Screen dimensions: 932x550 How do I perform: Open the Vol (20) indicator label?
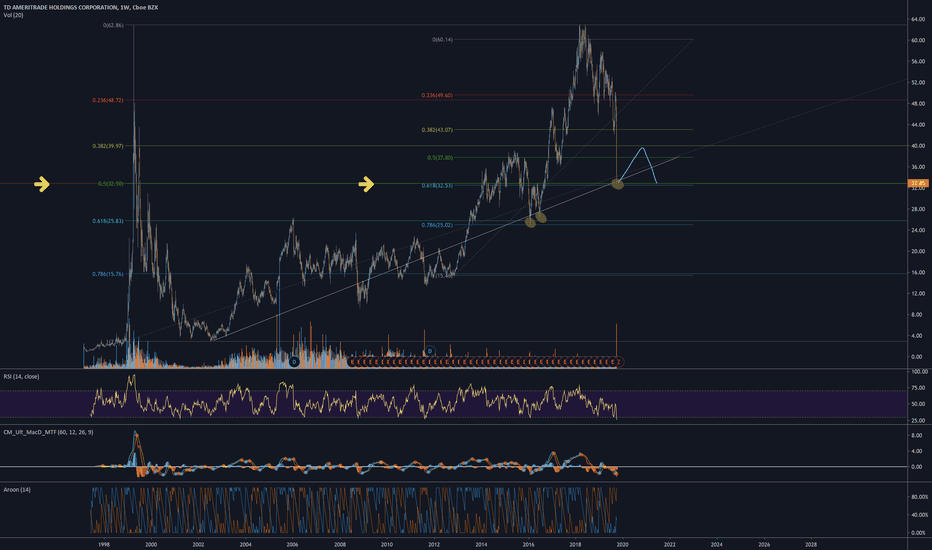coord(14,15)
